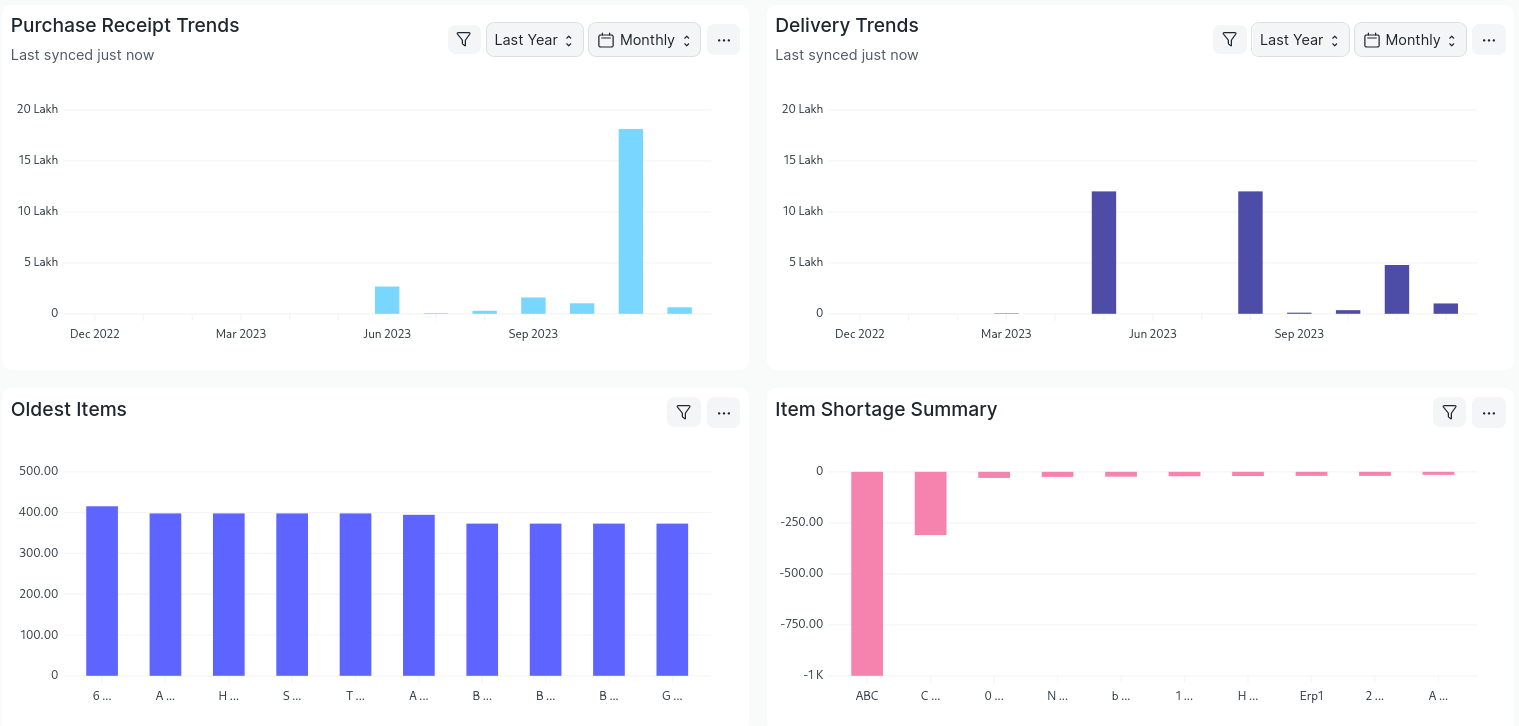The height and width of the screenshot is (726, 1519).
Task: Expand Last Year dropdown in Purchase Receipt Trends
Action: click(x=535, y=40)
